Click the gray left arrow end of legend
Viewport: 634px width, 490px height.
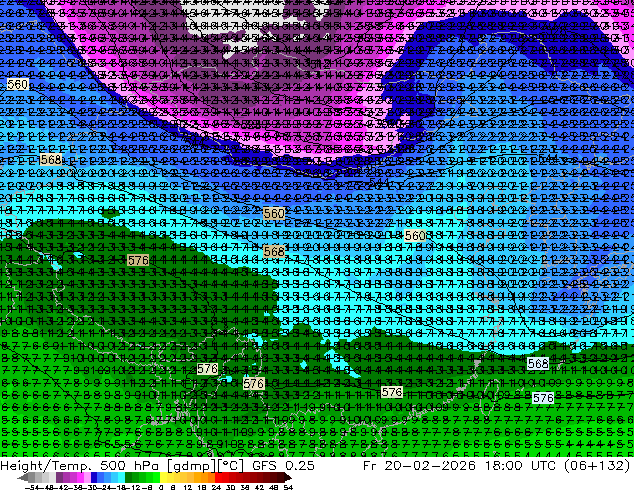(23, 477)
